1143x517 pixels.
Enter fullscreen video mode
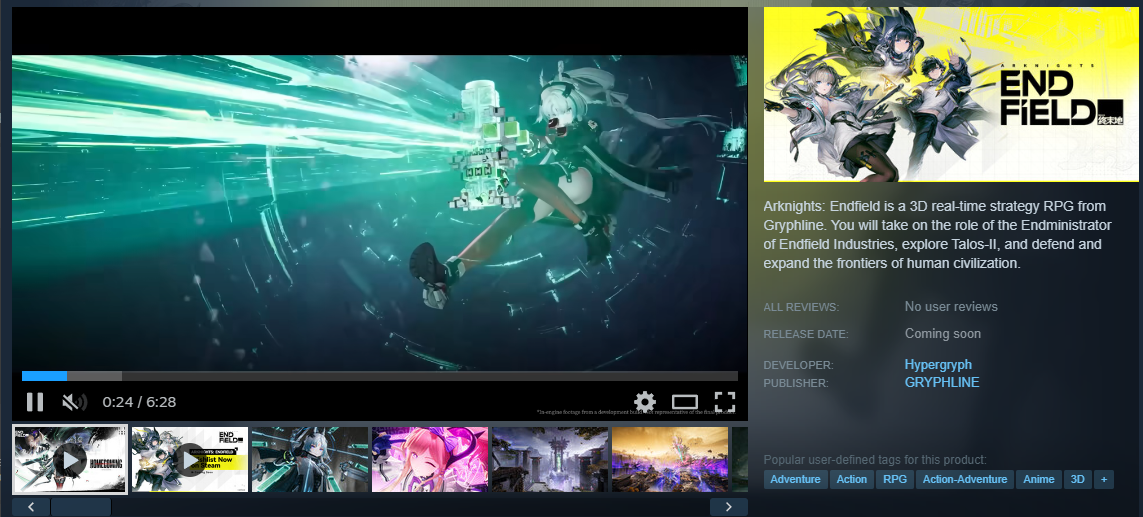click(x=725, y=402)
